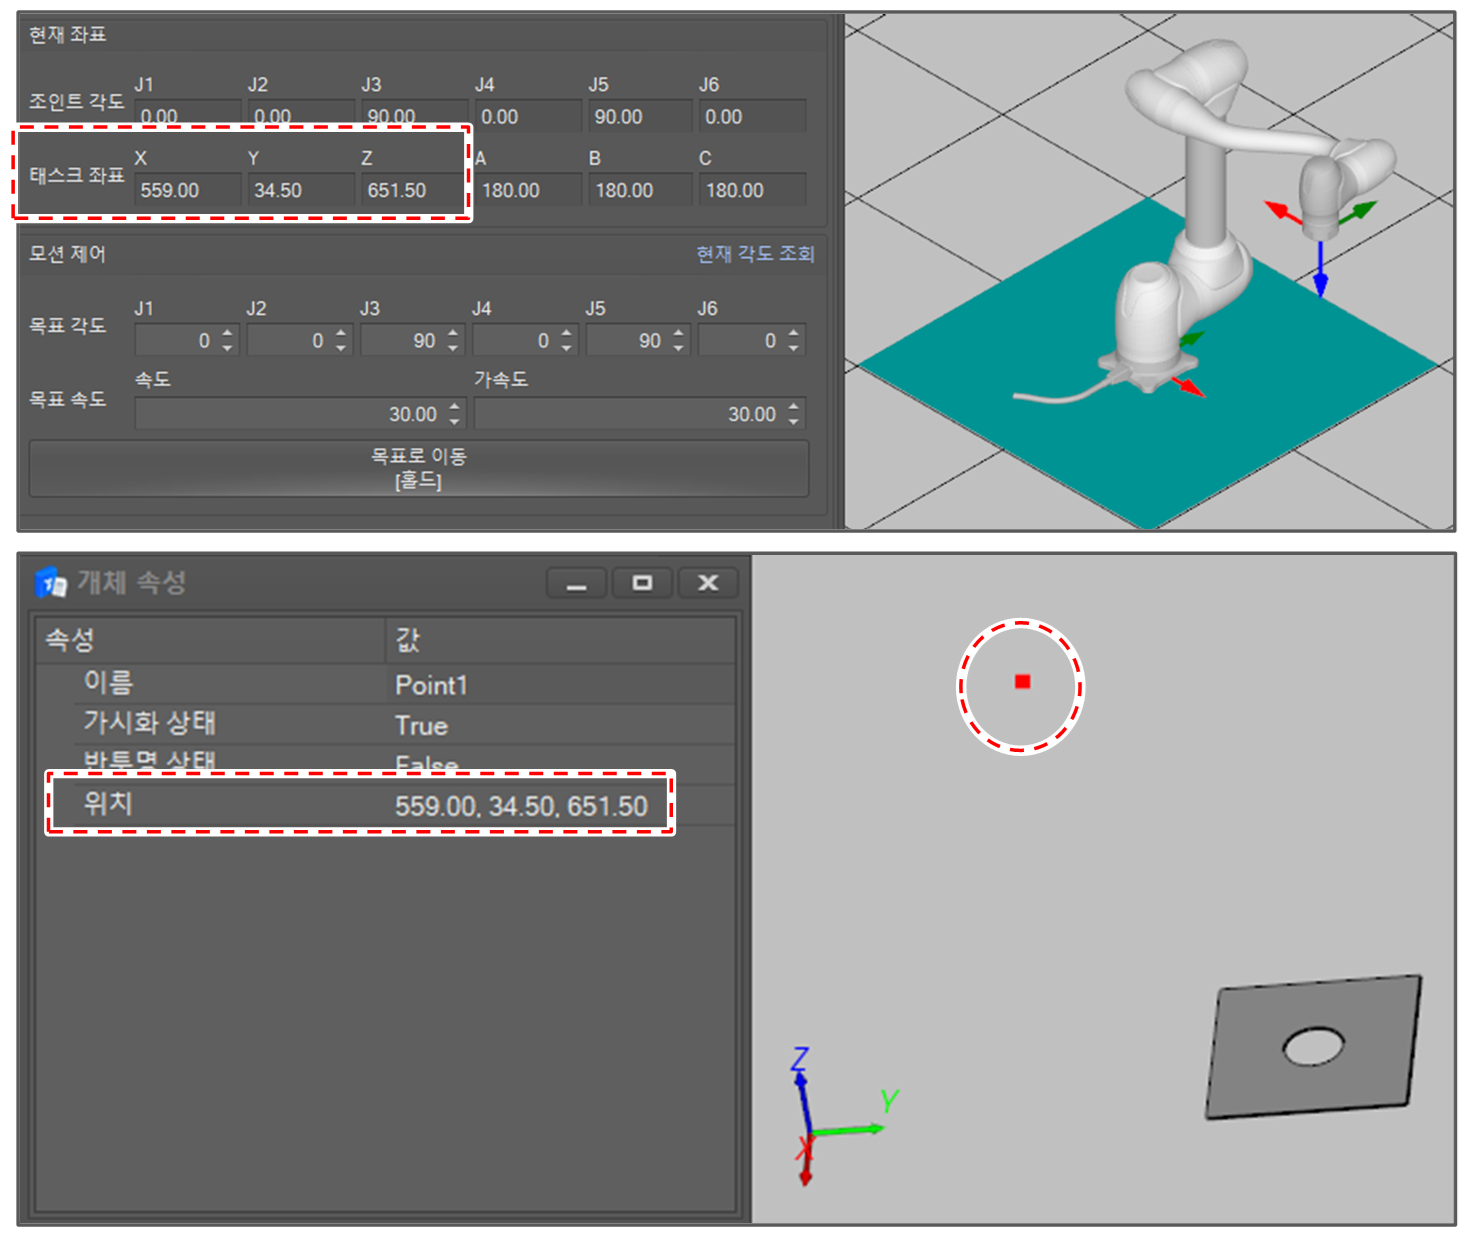Image resolution: width=1476 pixels, height=1240 pixels.
Task: Select the 위치 property row
Action: point(360,805)
